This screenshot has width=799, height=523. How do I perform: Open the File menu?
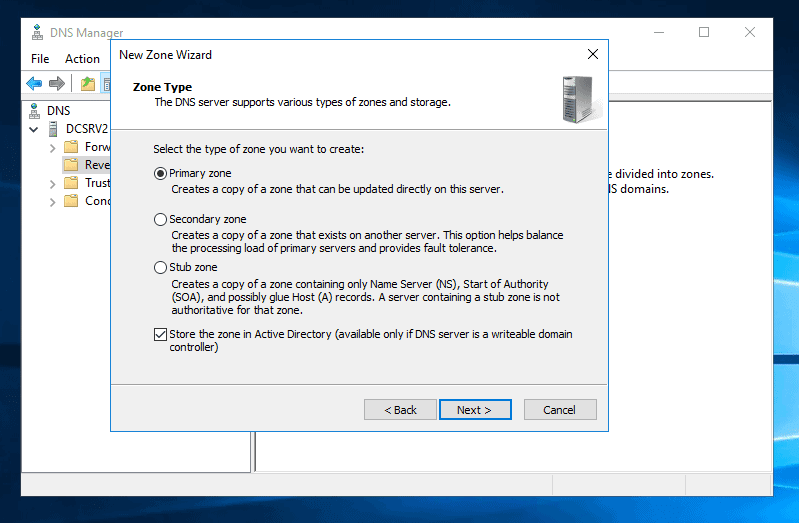40,59
